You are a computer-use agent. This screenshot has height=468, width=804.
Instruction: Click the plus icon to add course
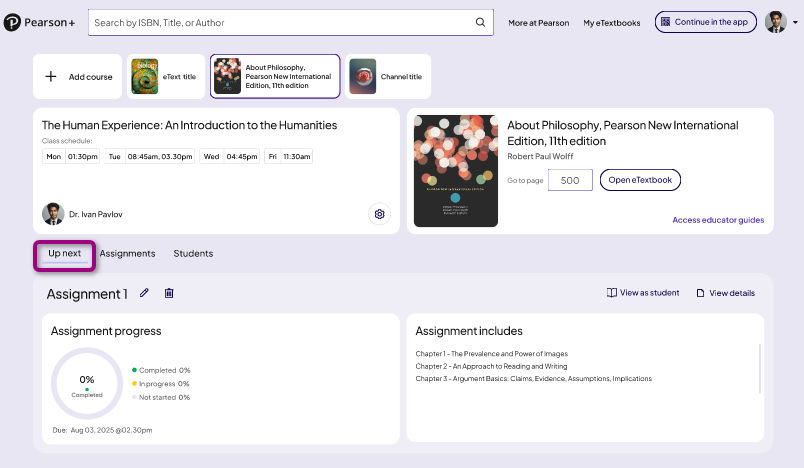[52, 77]
